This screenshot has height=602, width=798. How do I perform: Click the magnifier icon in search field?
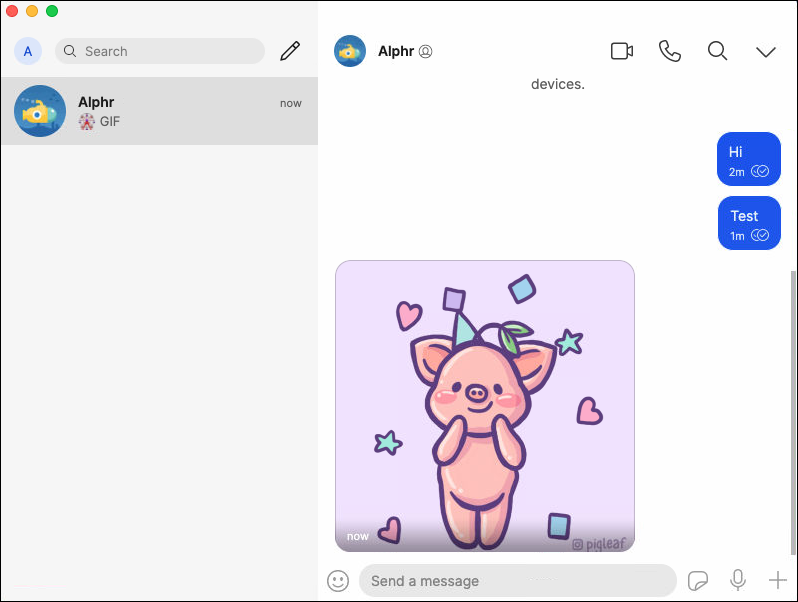tap(70, 51)
